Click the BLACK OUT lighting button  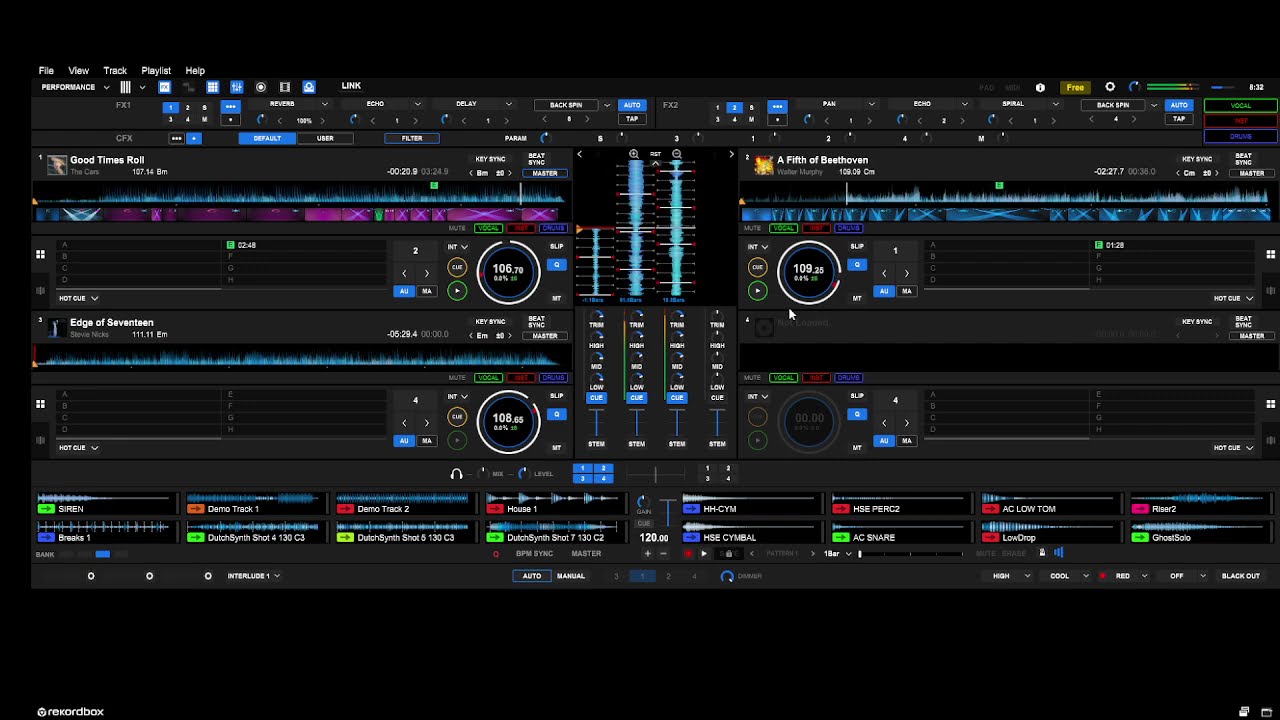pyautogui.click(x=1240, y=576)
